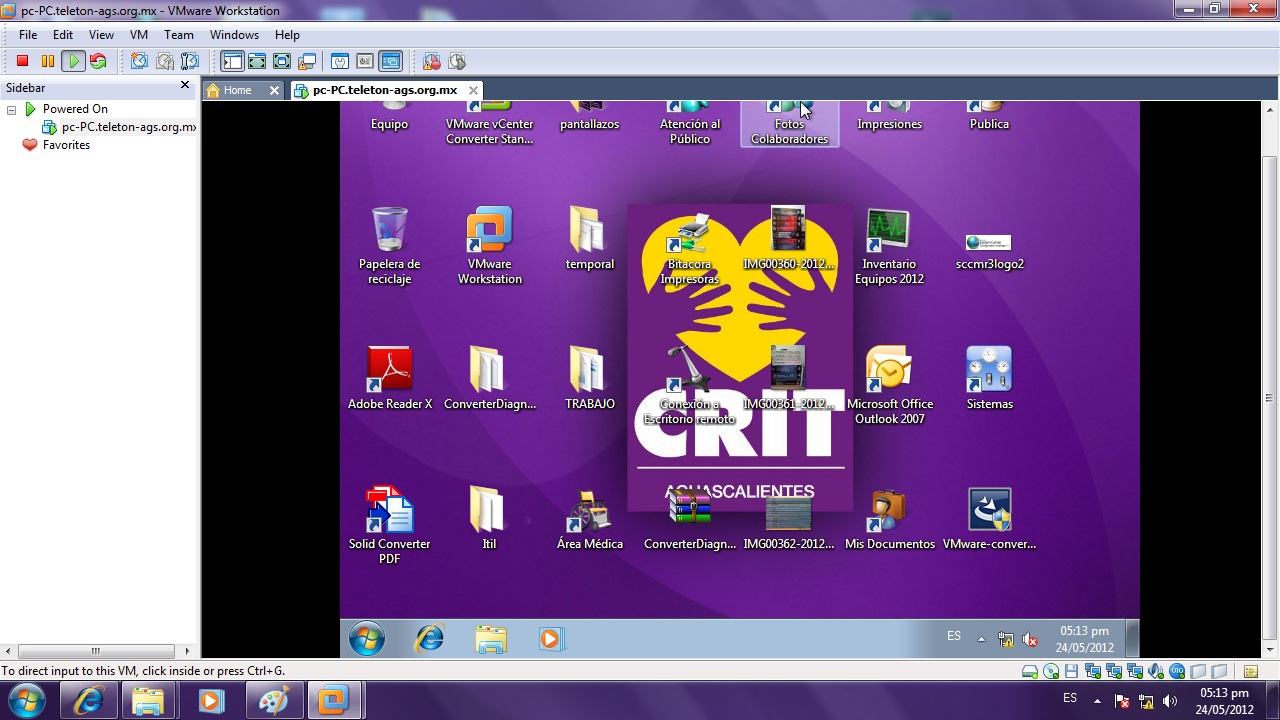Start recording the VM execution
1280x720 pixels.
(x=432, y=61)
